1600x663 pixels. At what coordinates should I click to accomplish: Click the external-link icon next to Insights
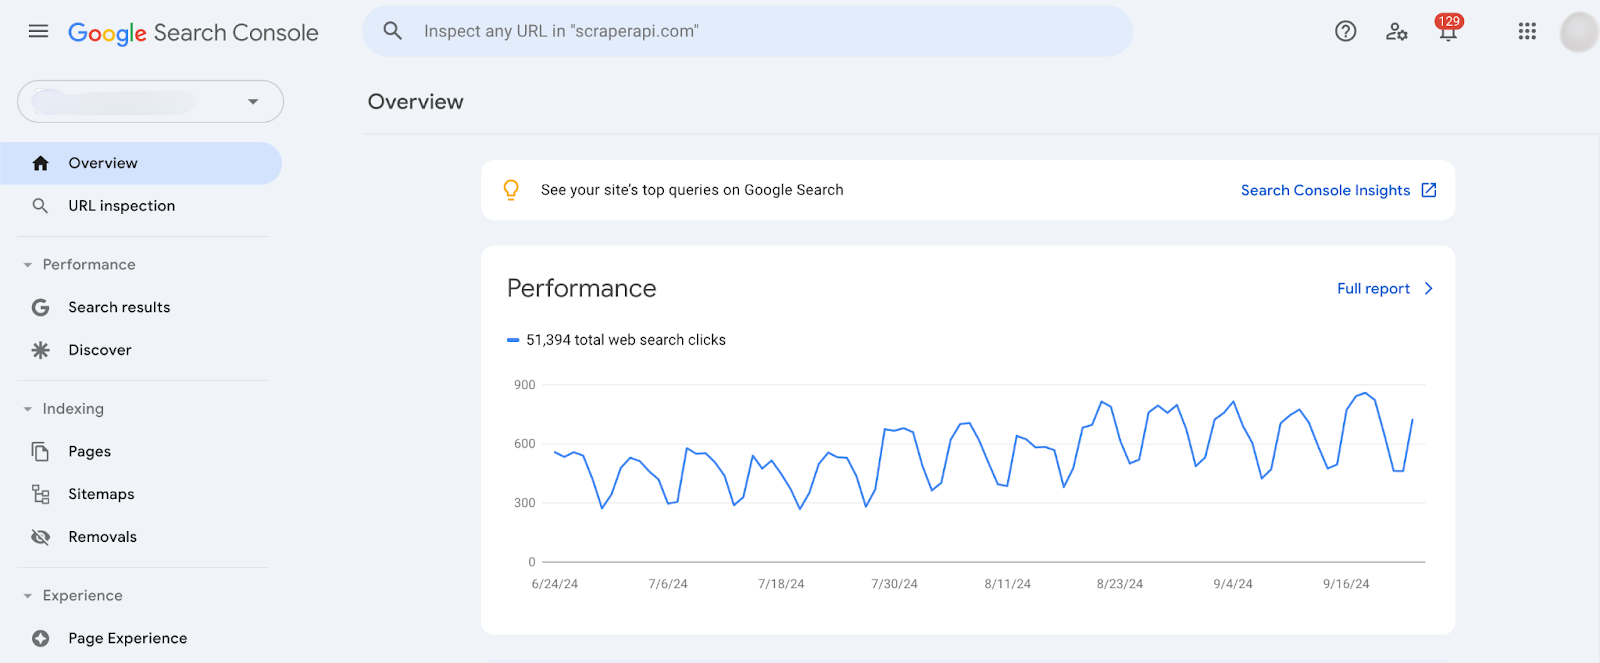coord(1429,190)
